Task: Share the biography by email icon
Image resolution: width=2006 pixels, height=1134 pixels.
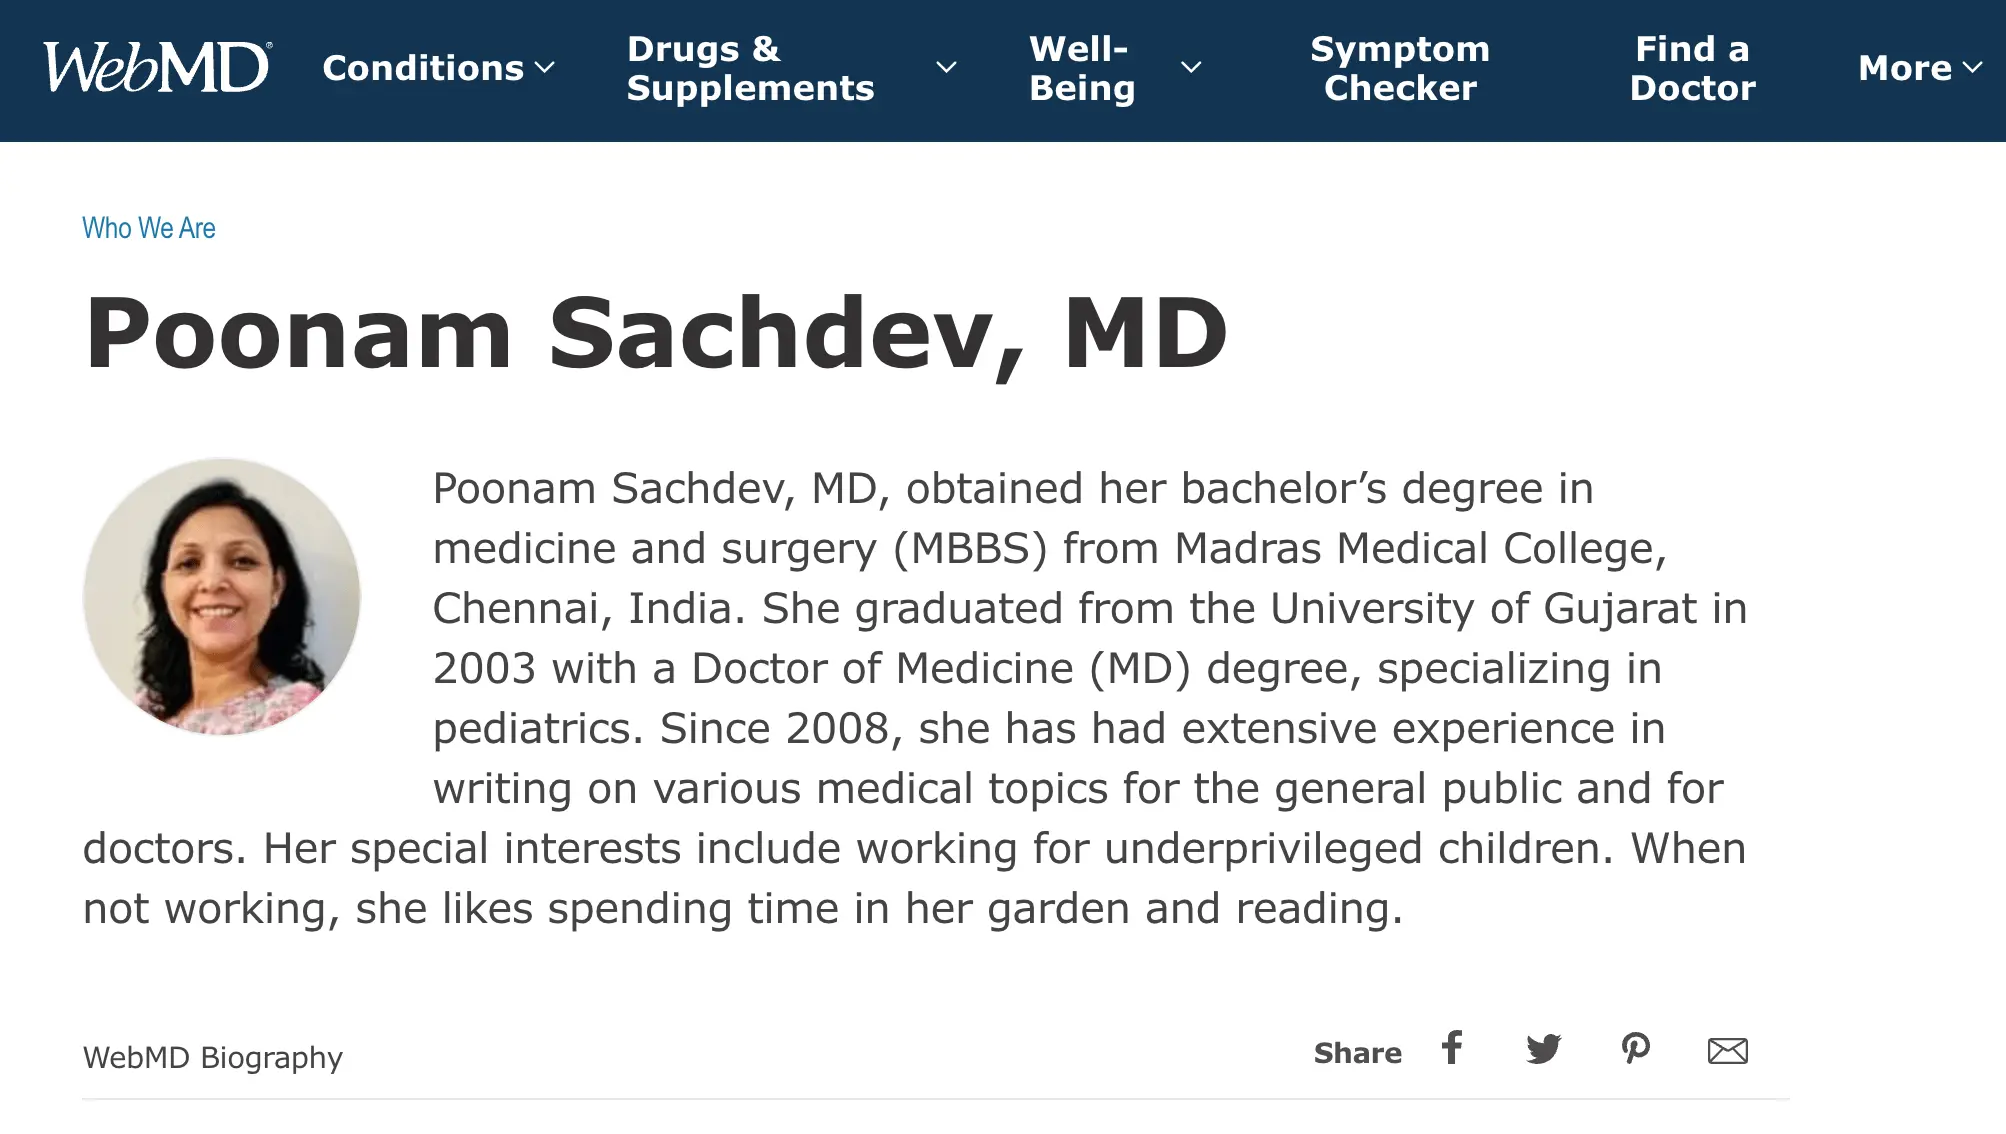Action: tap(1727, 1051)
